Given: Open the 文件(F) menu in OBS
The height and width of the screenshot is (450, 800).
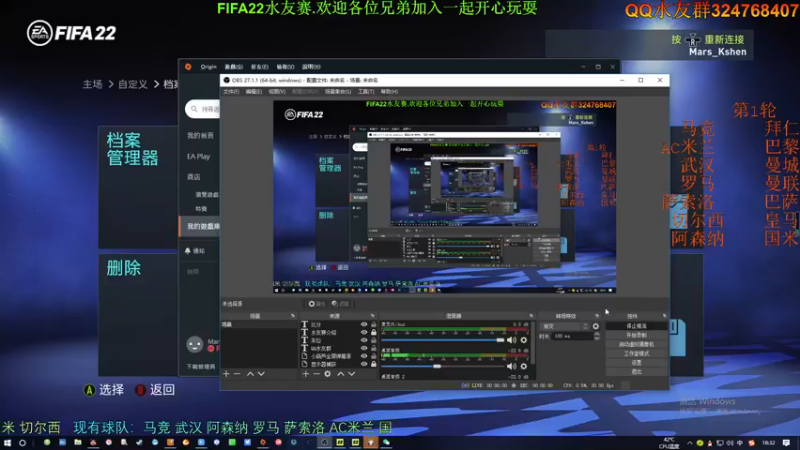Looking at the screenshot, I should (x=231, y=92).
